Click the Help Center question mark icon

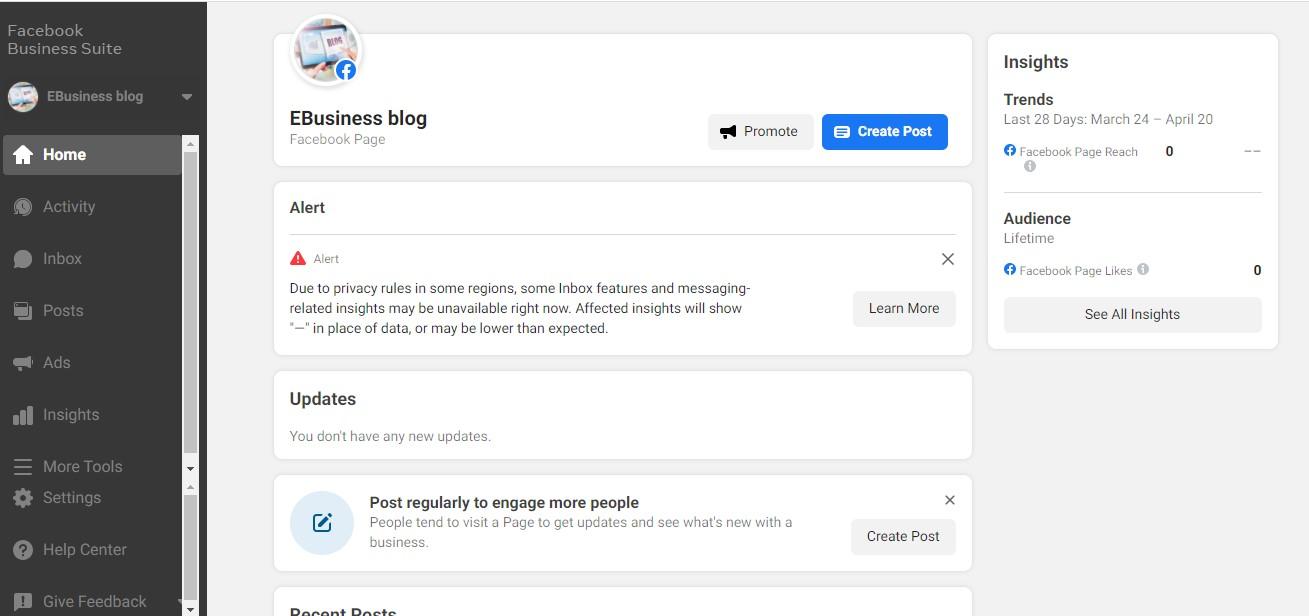[23, 550]
